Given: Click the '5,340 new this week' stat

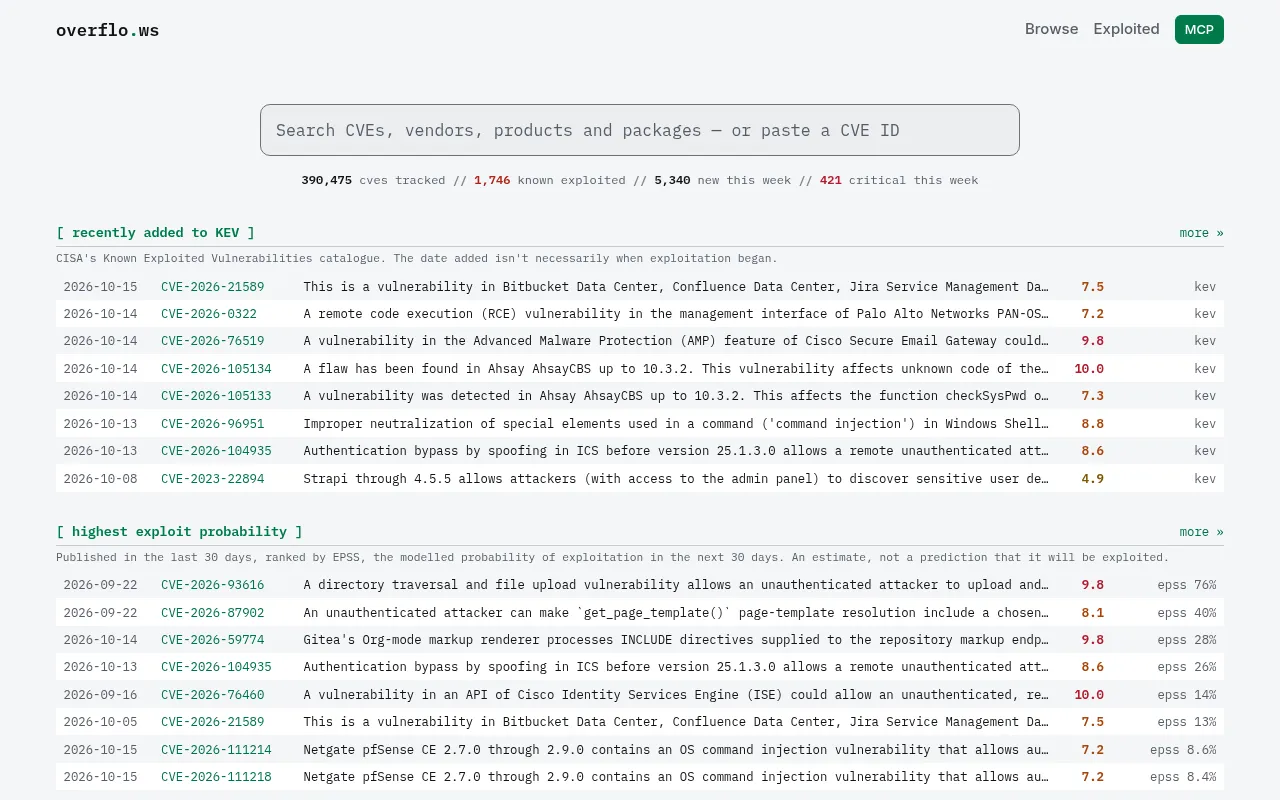Looking at the screenshot, I should click(x=722, y=181).
